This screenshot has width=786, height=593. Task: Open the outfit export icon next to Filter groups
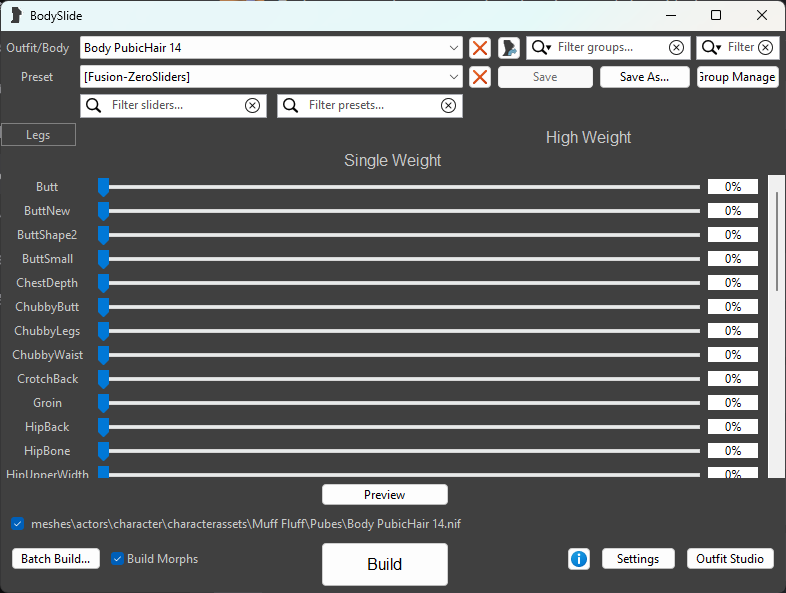(x=509, y=48)
